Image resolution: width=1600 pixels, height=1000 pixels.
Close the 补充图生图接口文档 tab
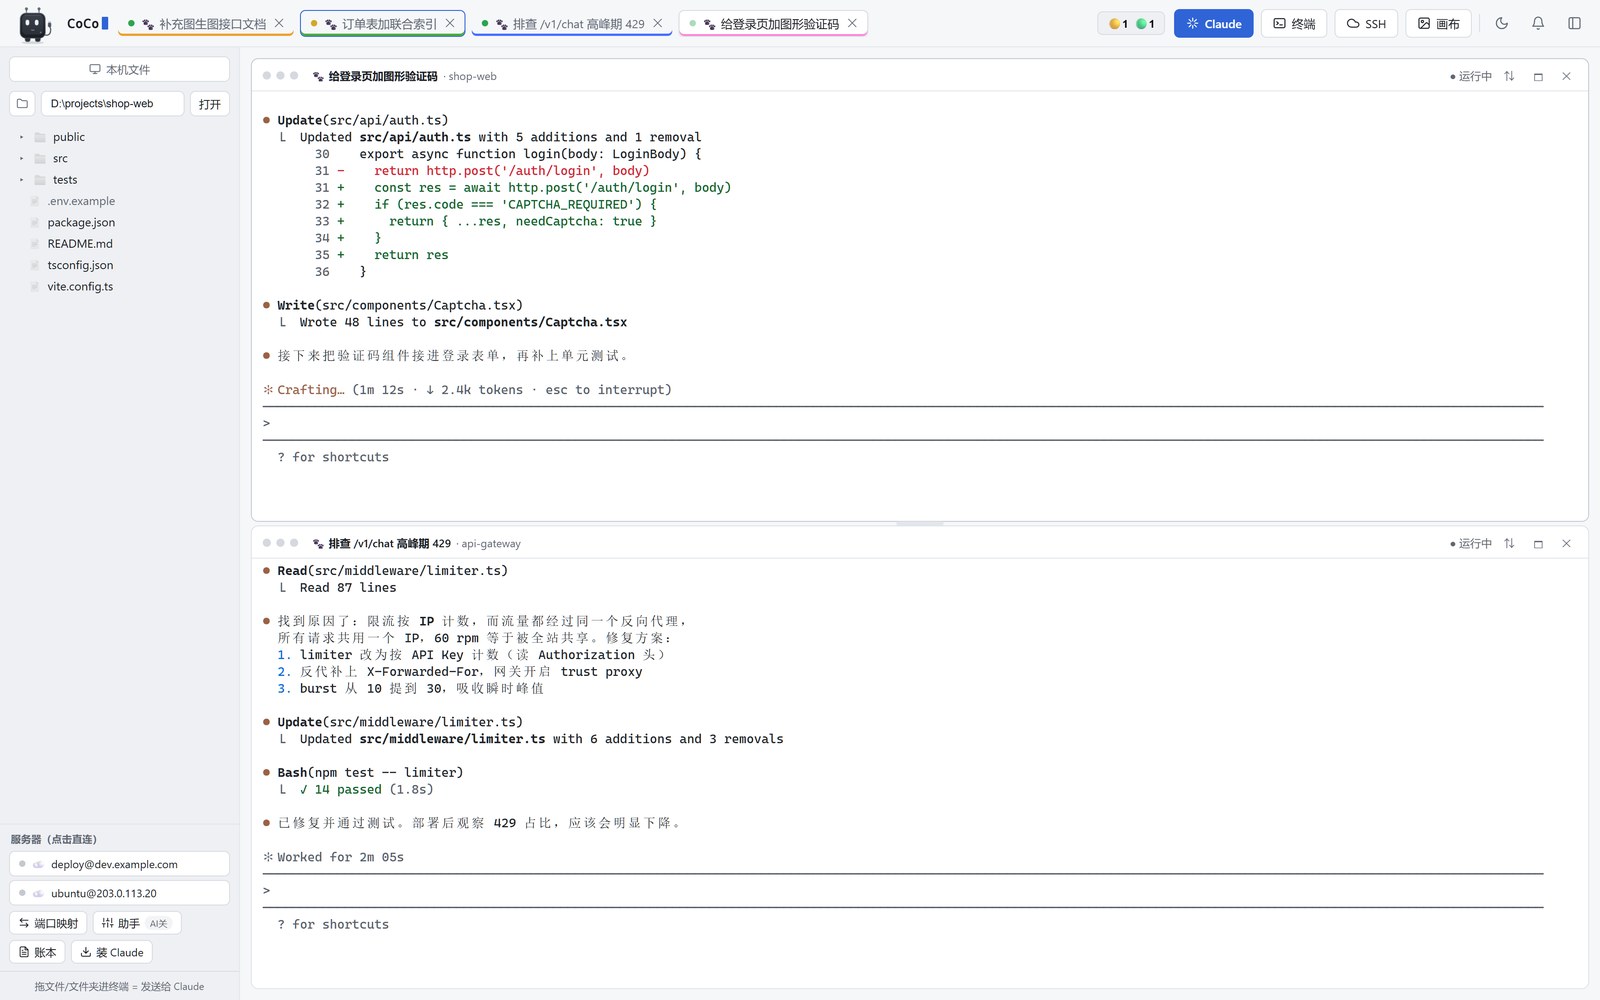(279, 23)
